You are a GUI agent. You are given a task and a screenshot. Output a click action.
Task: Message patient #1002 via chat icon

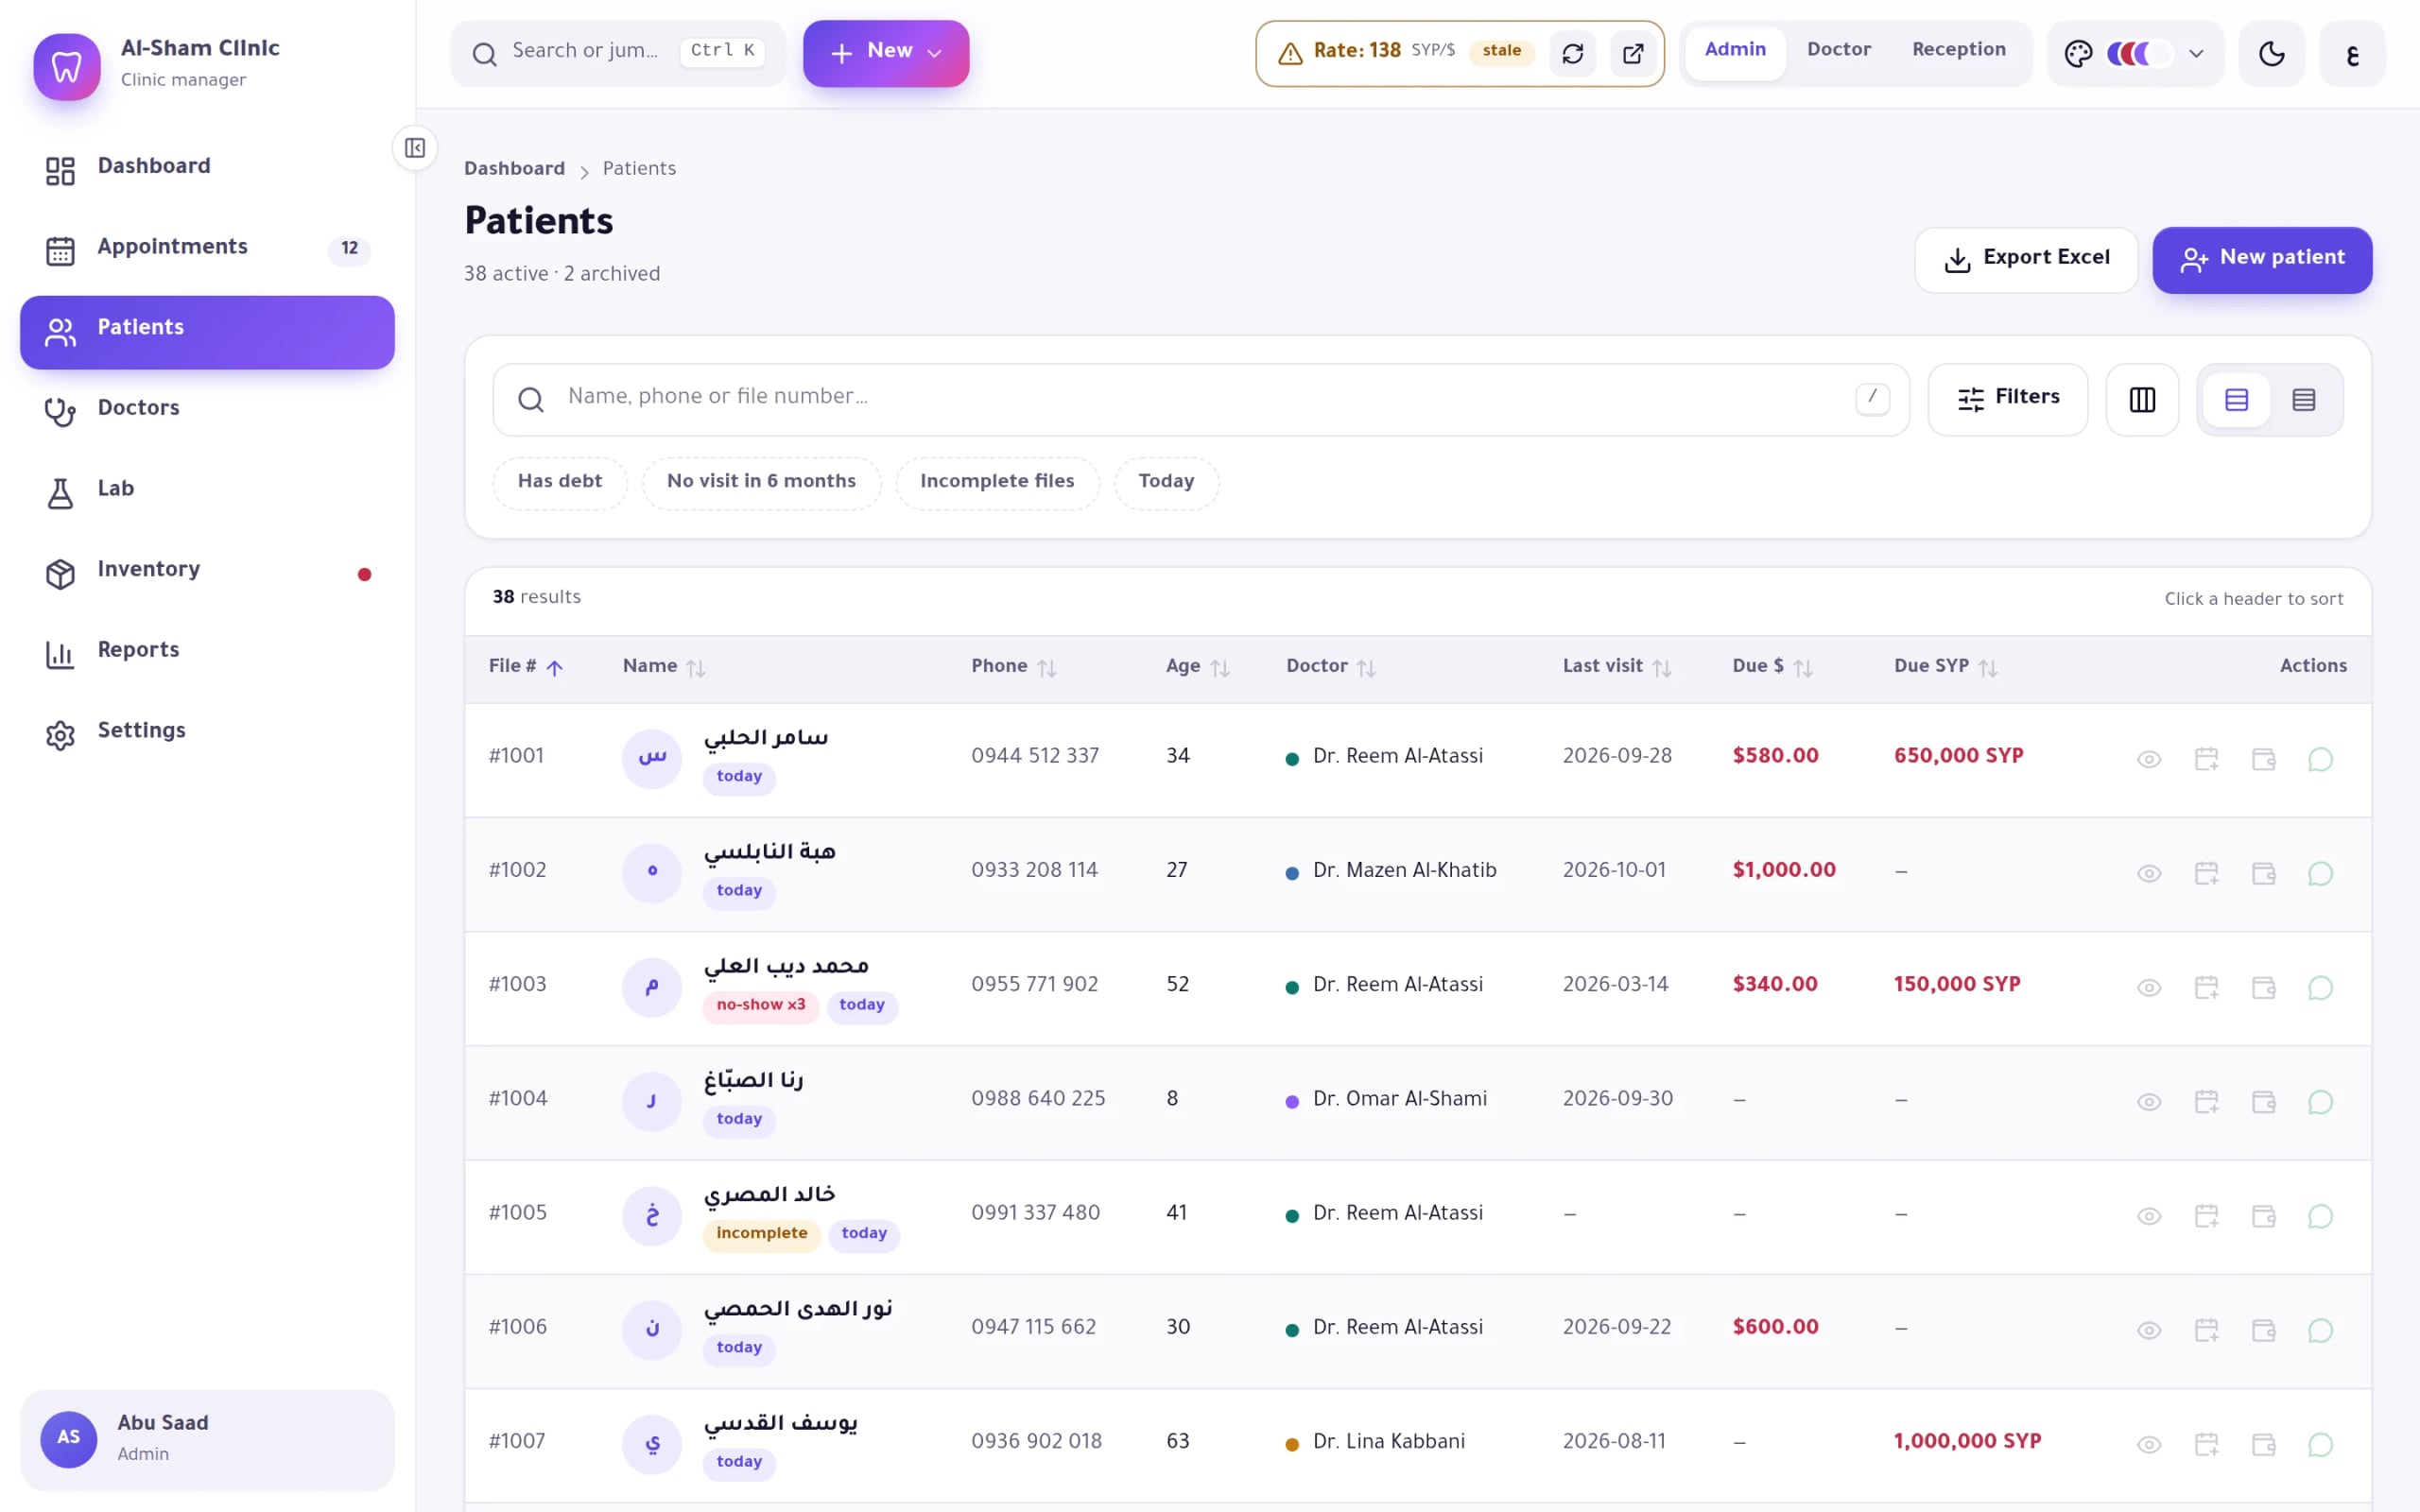point(2320,873)
